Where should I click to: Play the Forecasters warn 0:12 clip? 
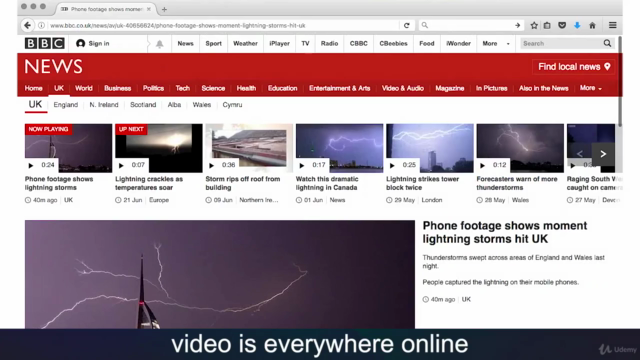coord(520,148)
